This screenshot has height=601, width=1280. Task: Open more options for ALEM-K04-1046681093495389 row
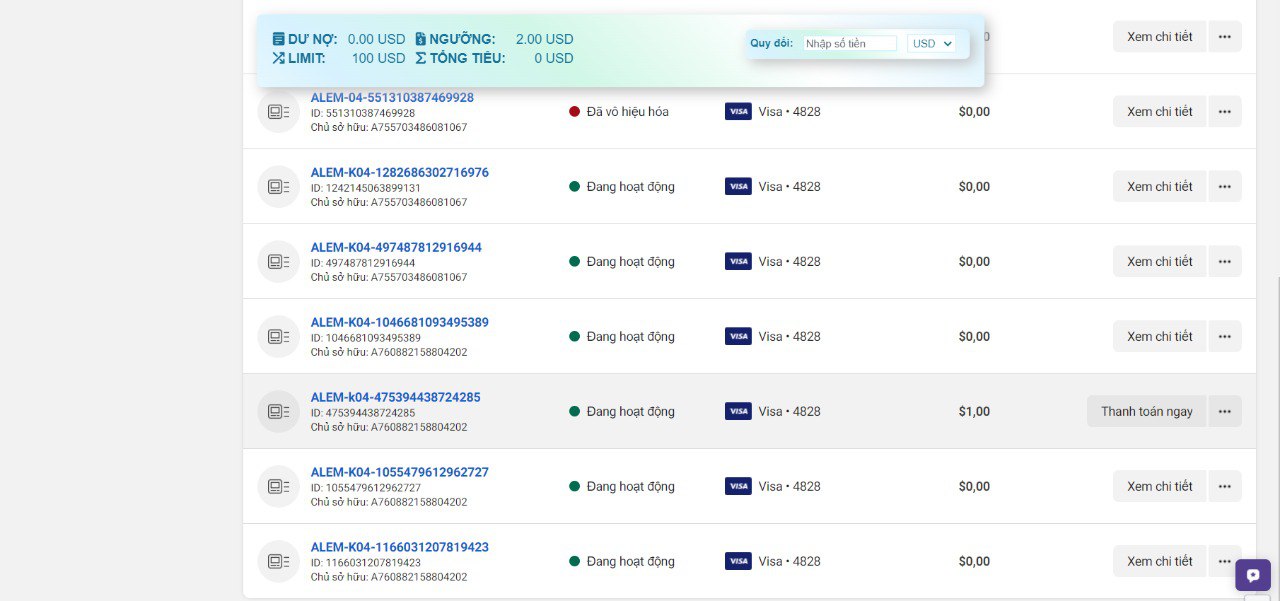tap(1225, 336)
